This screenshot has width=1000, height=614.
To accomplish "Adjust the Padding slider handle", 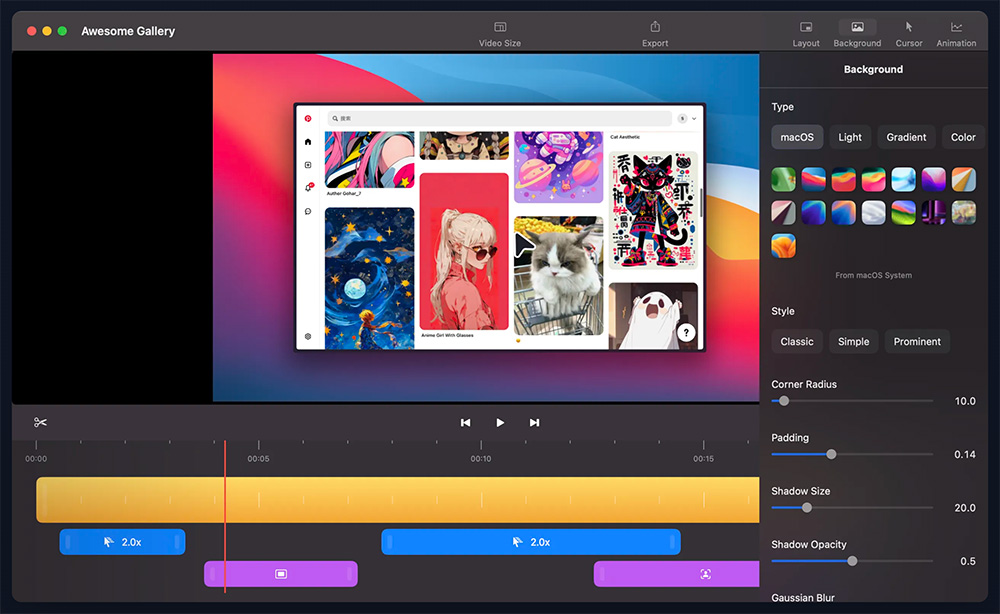I will (831, 455).
